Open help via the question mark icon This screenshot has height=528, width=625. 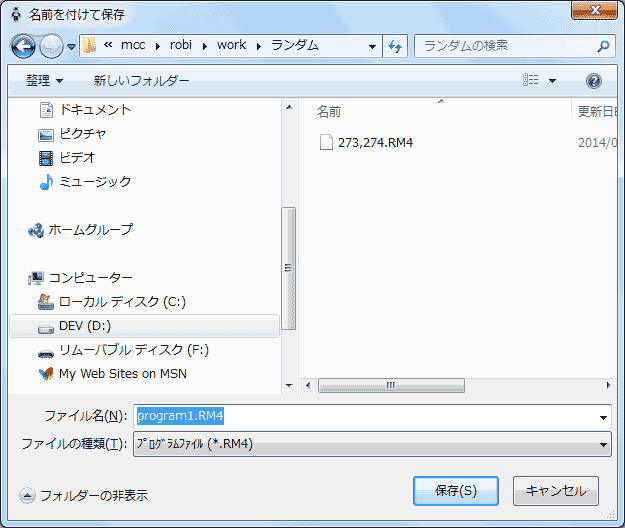594,81
